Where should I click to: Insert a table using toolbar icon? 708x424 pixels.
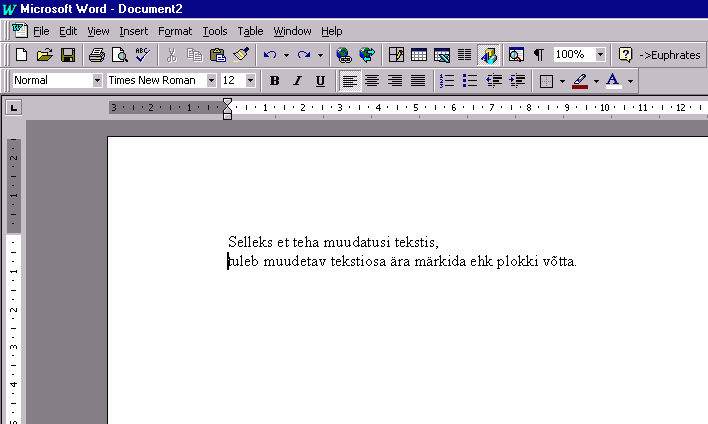[x=419, y=55]
